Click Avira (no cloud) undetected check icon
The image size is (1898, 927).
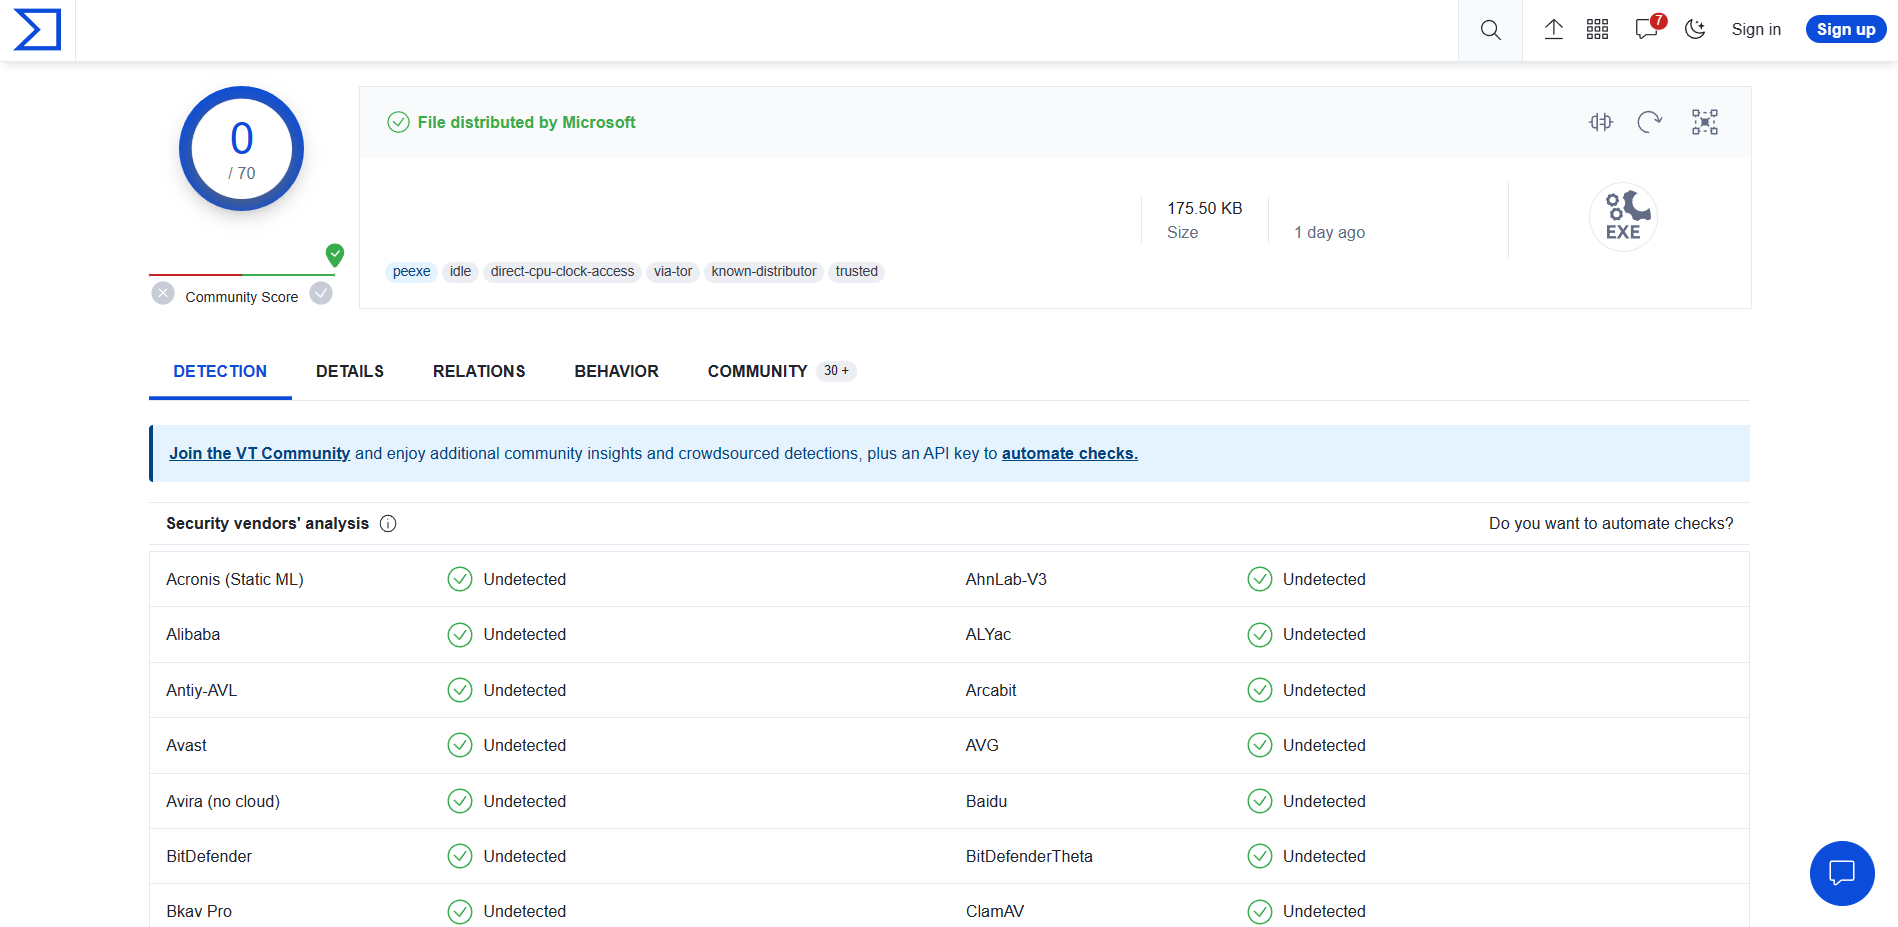(x=460, y=801)
